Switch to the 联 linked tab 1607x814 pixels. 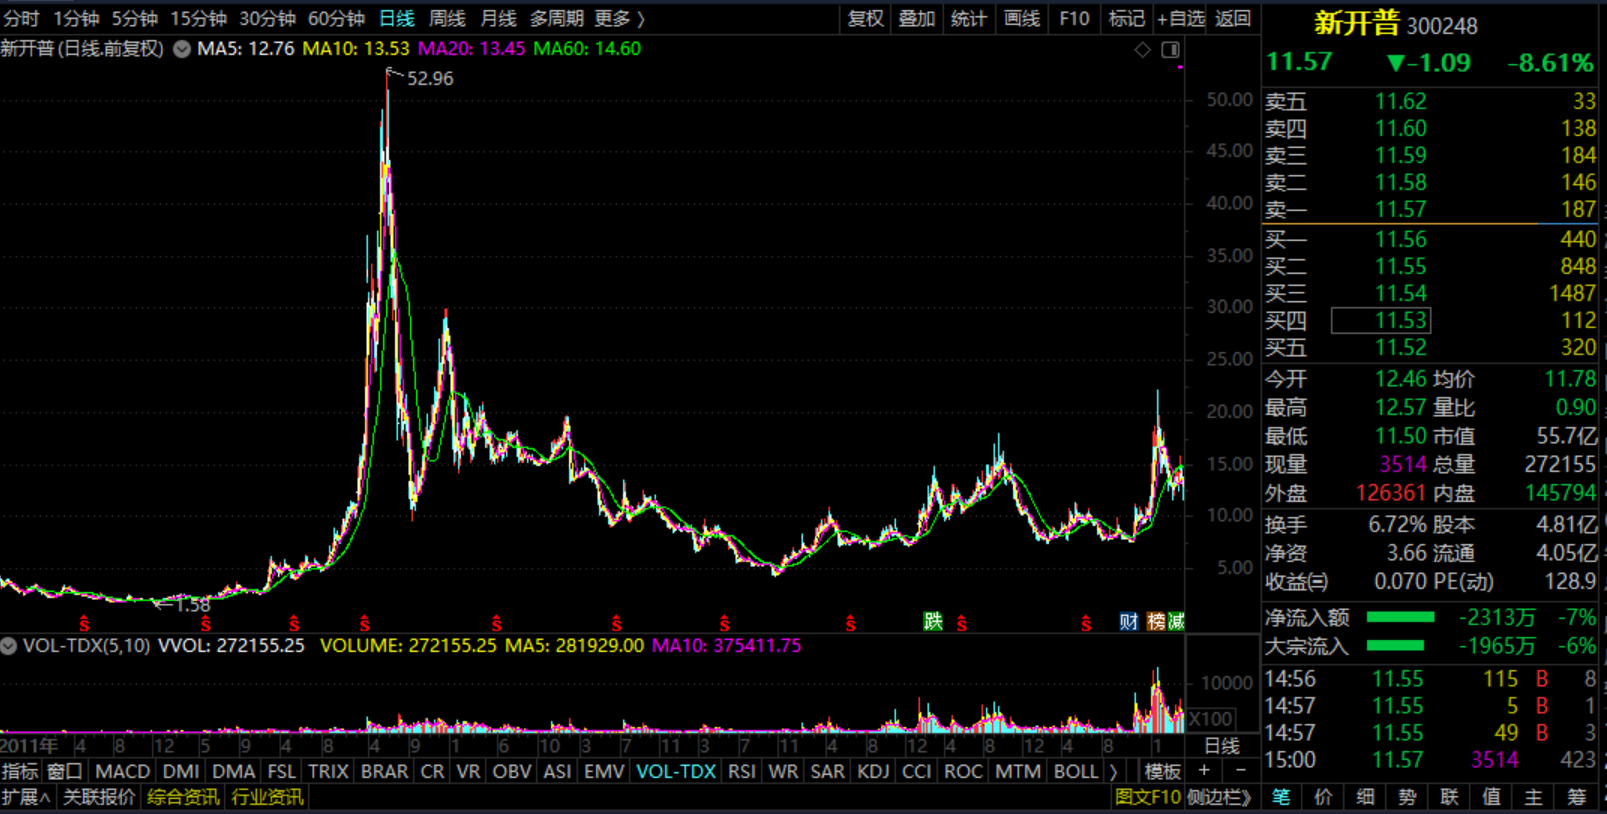pos(1450,797)
